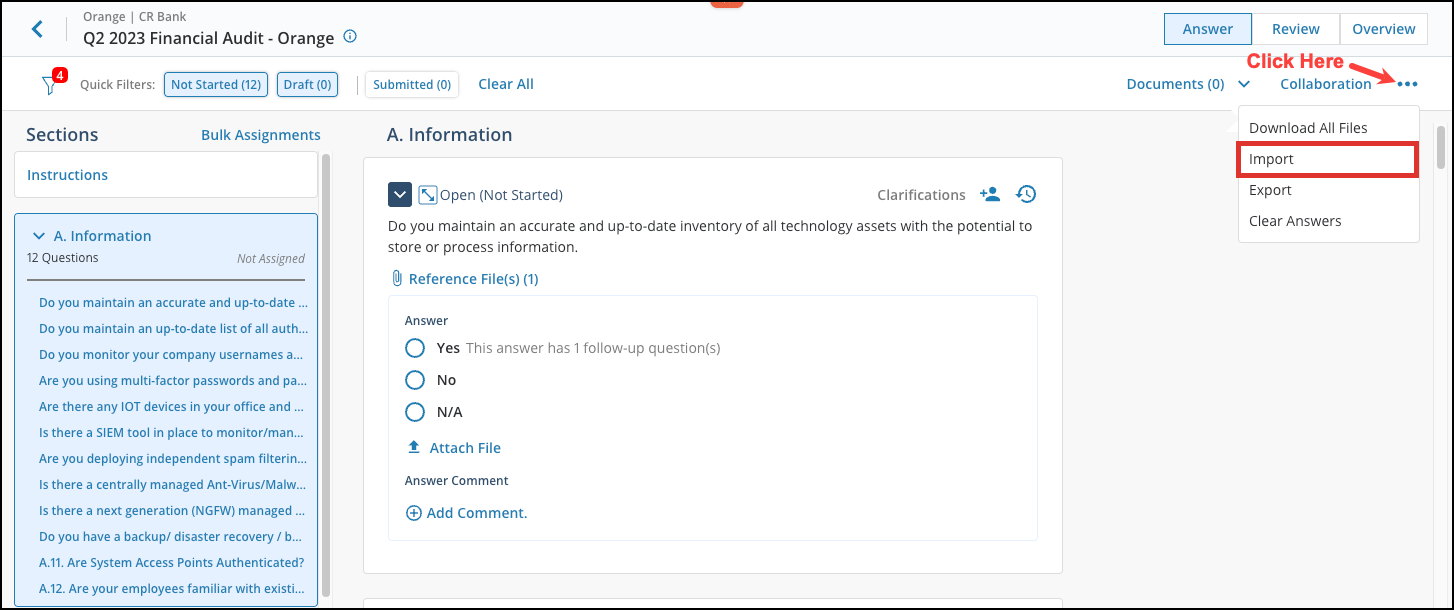Open question 'up-to-date list of all auth...'
The height and width of the screenshot is (610, 1454).
pos(173,328)
